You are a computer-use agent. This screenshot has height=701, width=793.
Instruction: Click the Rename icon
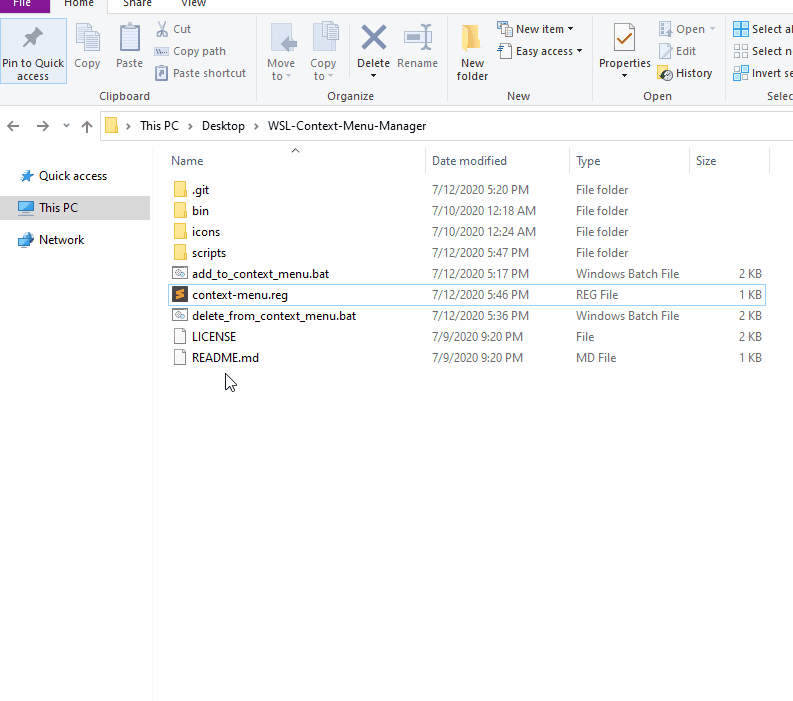click(418, 38)
